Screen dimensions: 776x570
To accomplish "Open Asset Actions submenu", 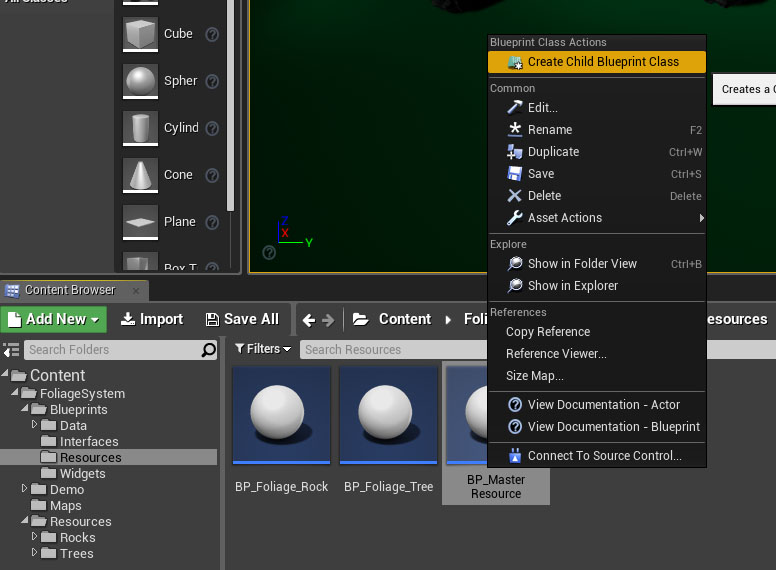I will [564, 218].
